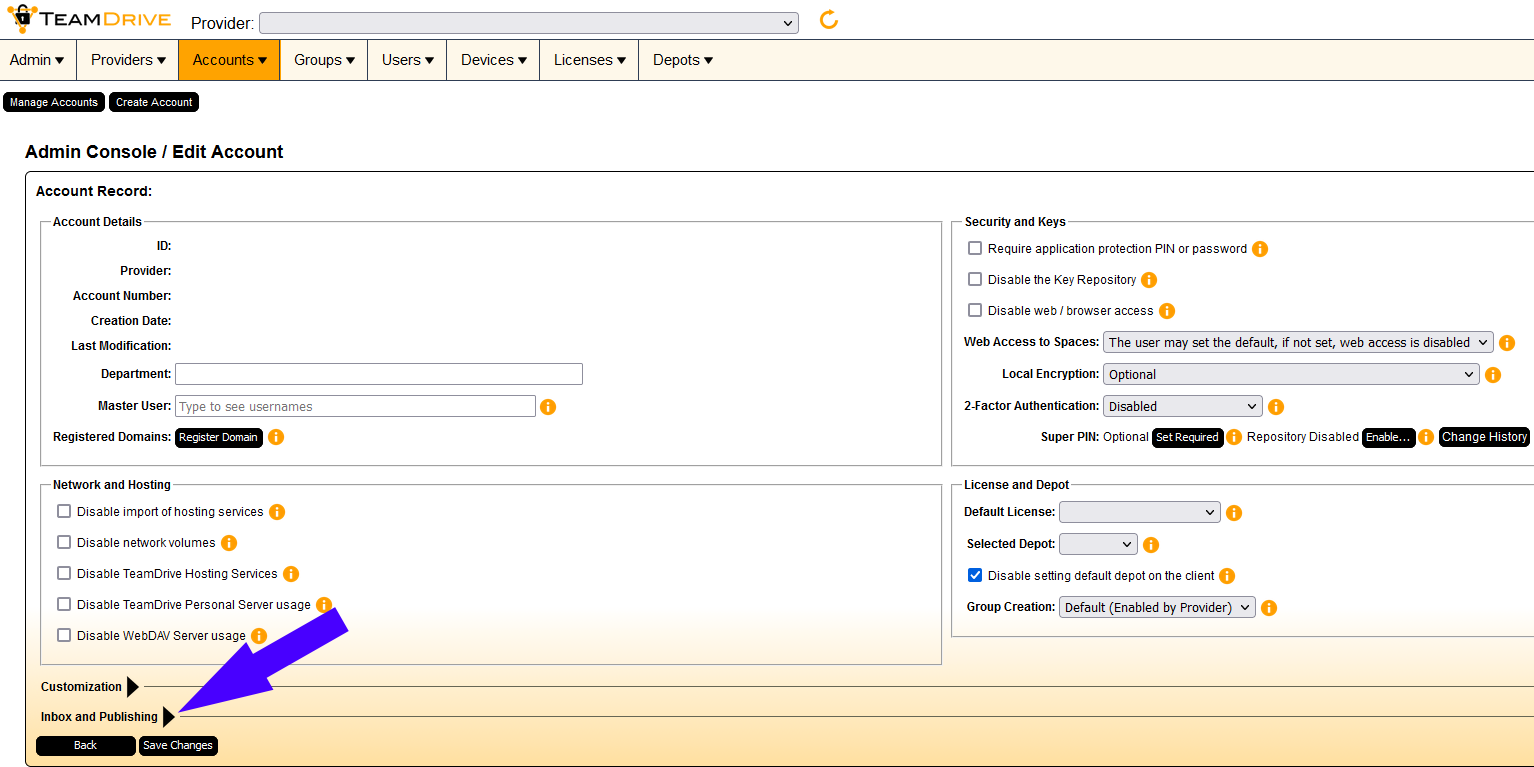The width and height of the screenshot is (1534, 767).
Task: Open the Users menu
Action: pyautogui.click(x=407, y=60)
